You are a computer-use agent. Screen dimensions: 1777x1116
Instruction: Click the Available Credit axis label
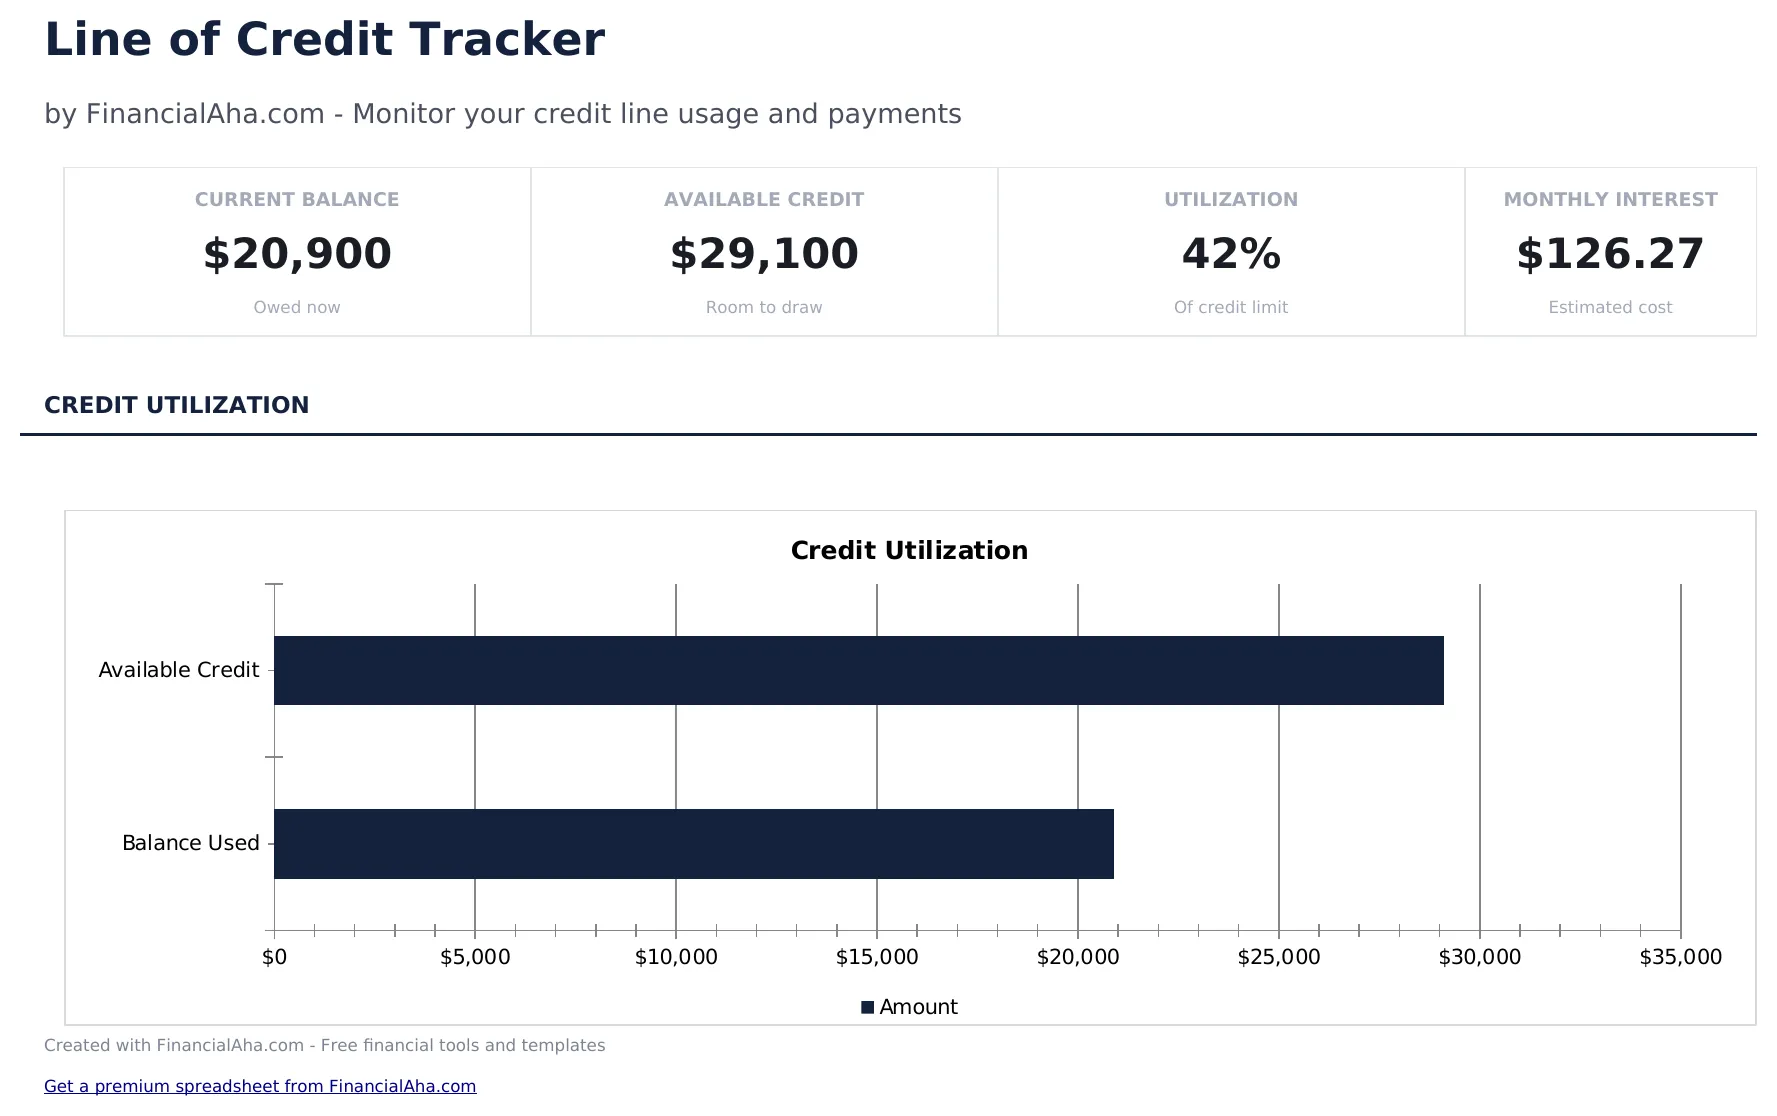click(178, 669)
